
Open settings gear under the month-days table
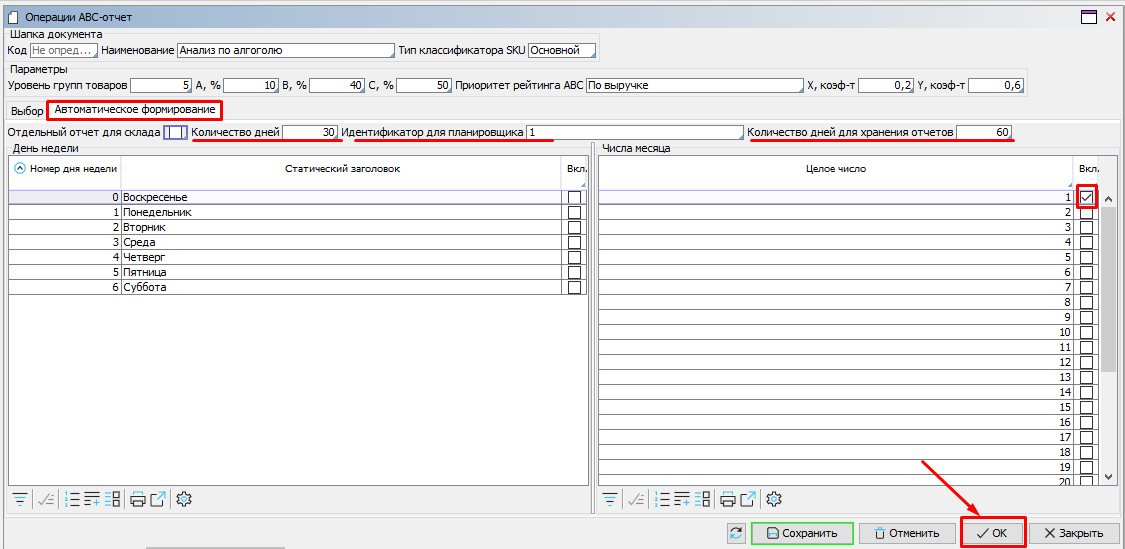pos(773,499)
